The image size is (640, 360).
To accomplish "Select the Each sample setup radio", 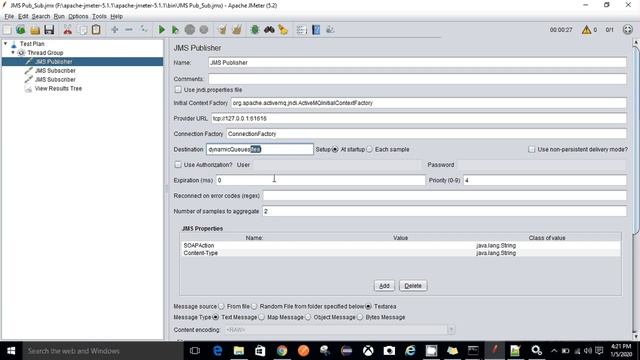I will pos(369,149).
